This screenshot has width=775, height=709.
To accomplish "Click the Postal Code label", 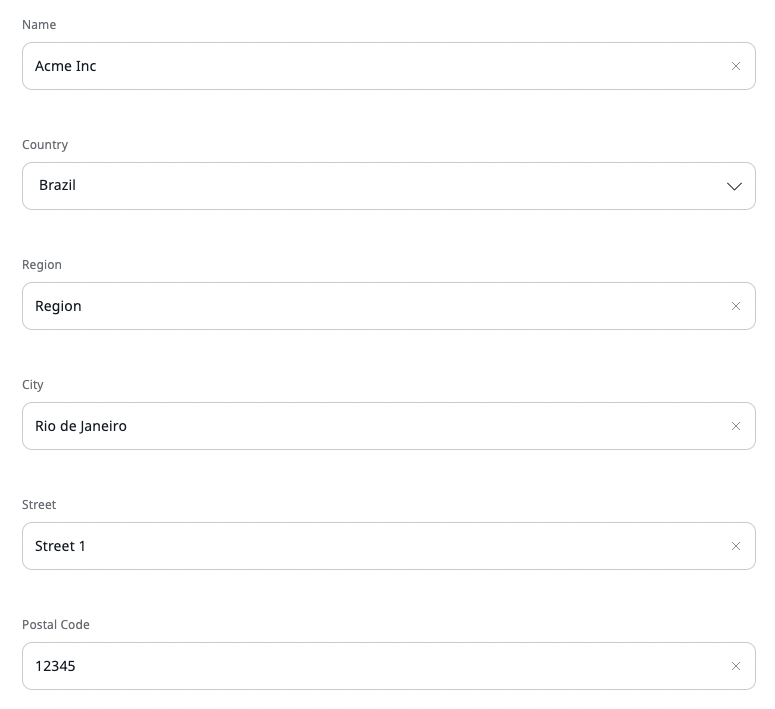I will click(x=56, y=624).
